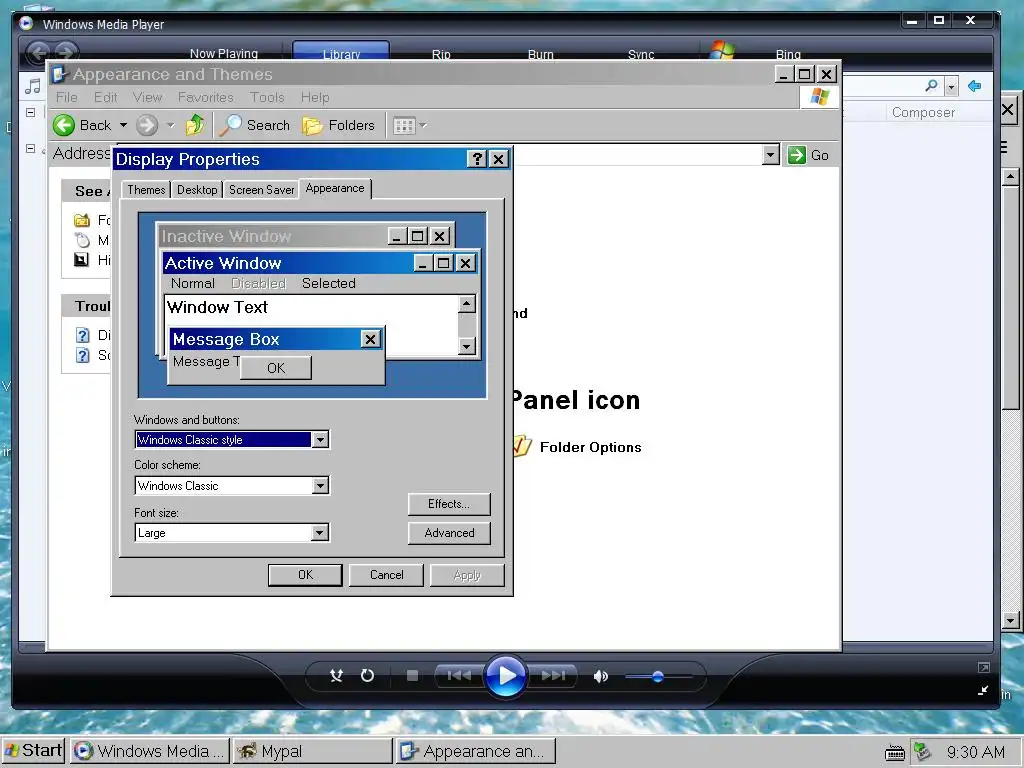The image size is (1024, 768).
Task: Click the Appearance an... taskbar button
Action: [475, 752]
